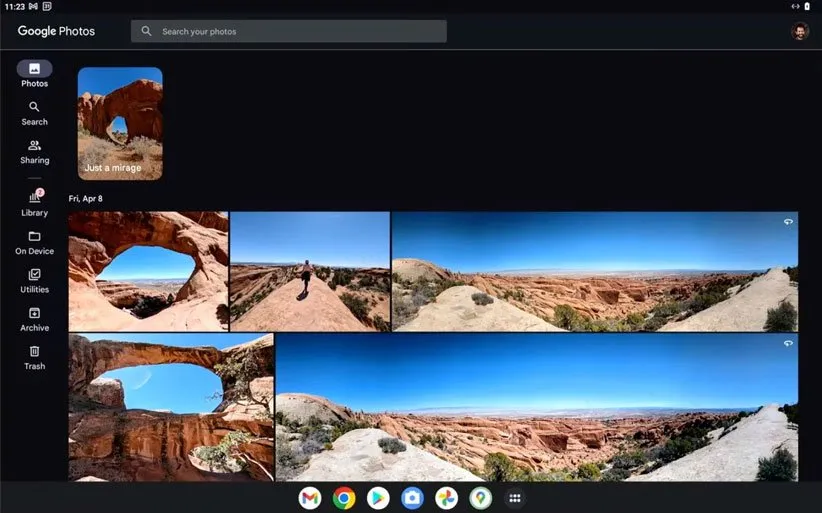Image resolution: width=822 pixels, height=513 pixels.
Task: Click the Search your photos field
Action: click(288, 31)
